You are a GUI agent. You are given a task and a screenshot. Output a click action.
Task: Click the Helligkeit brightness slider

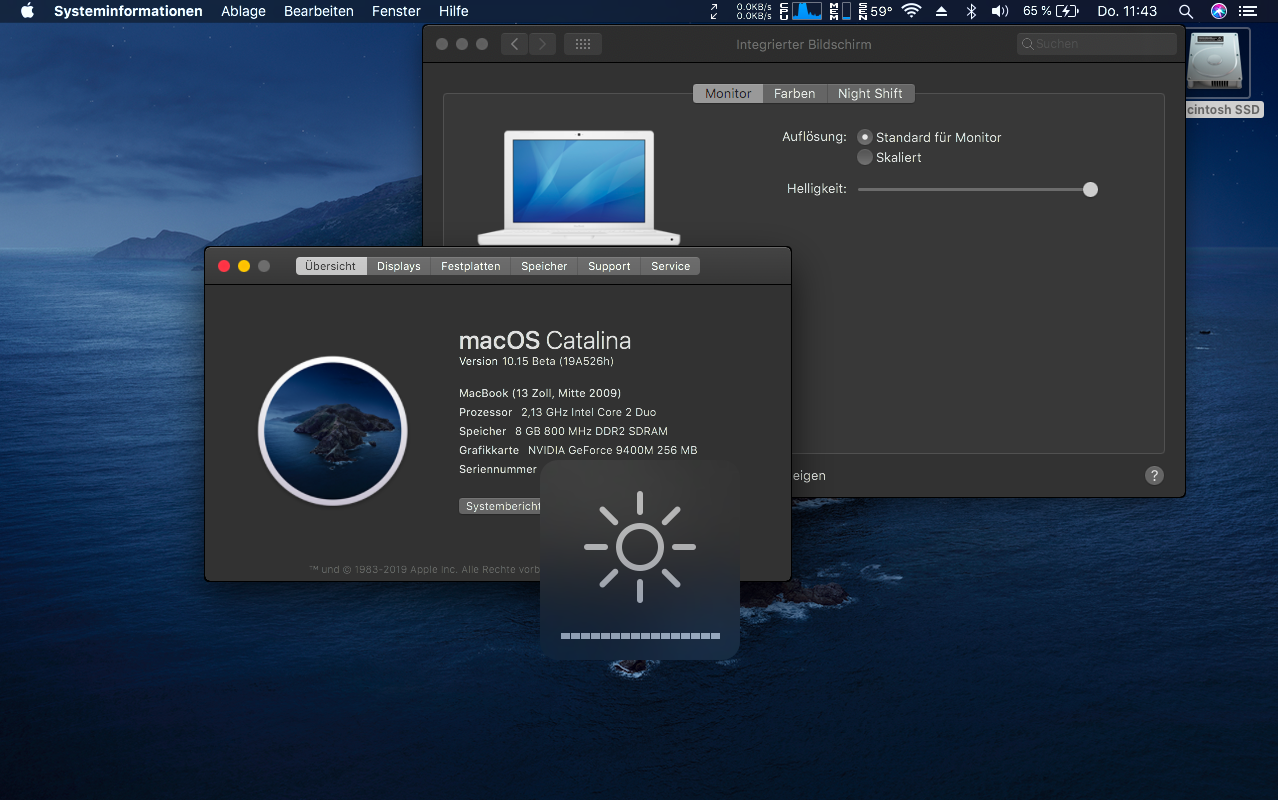coord(974,189)
